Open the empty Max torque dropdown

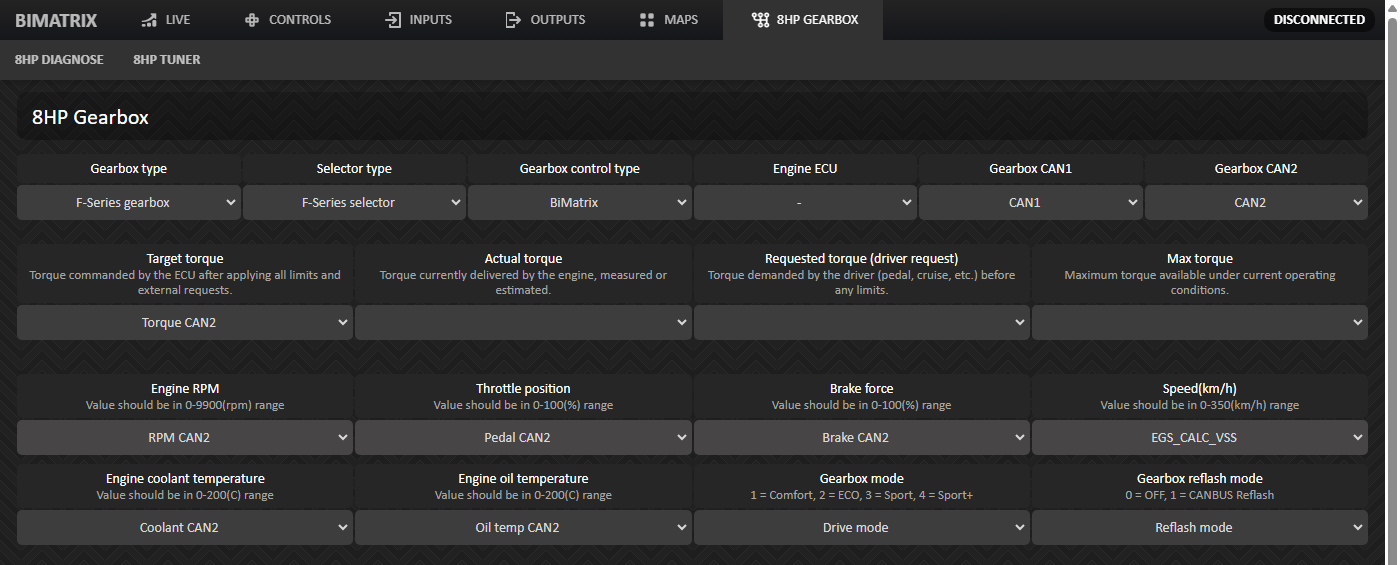click(x=1200, y=323)
